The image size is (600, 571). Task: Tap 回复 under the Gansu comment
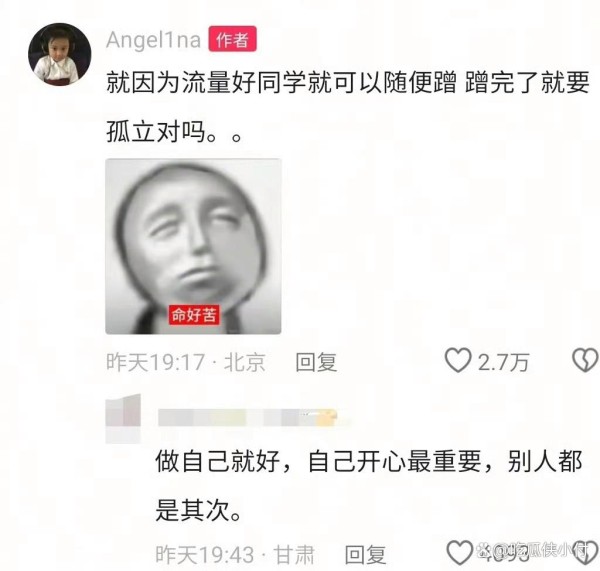click(365, 555)
